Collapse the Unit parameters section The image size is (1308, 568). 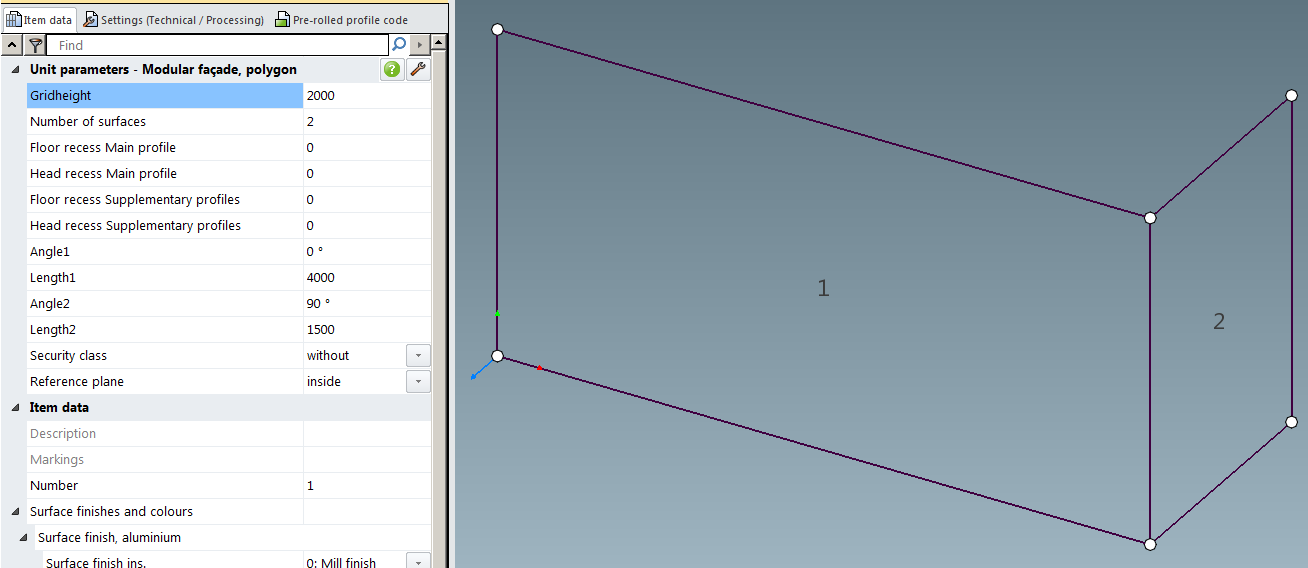pos(15,70)
